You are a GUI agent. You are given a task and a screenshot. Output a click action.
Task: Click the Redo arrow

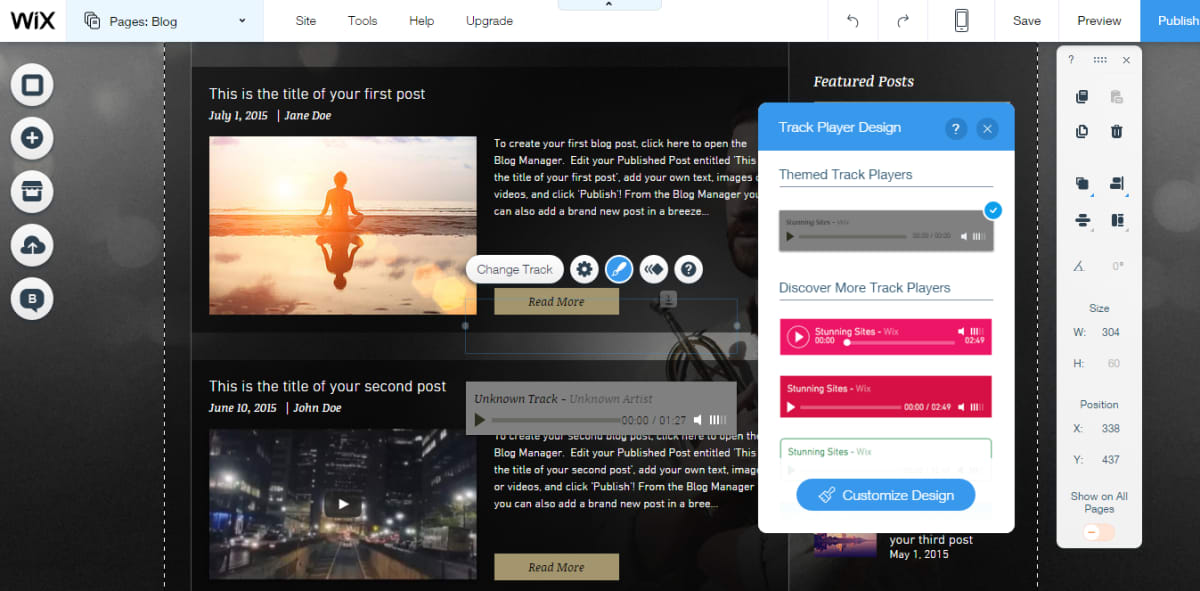pos(903,20)
